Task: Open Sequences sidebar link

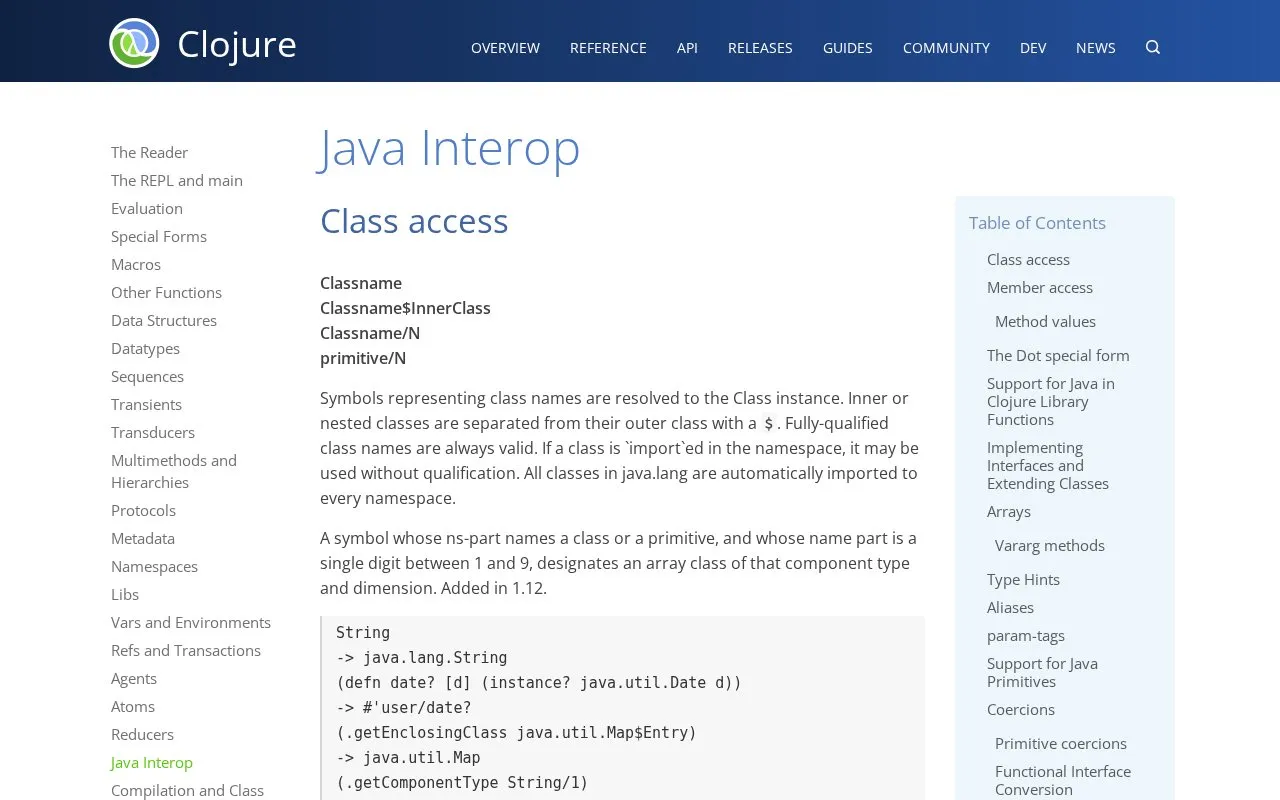Action: coord(147,376)
